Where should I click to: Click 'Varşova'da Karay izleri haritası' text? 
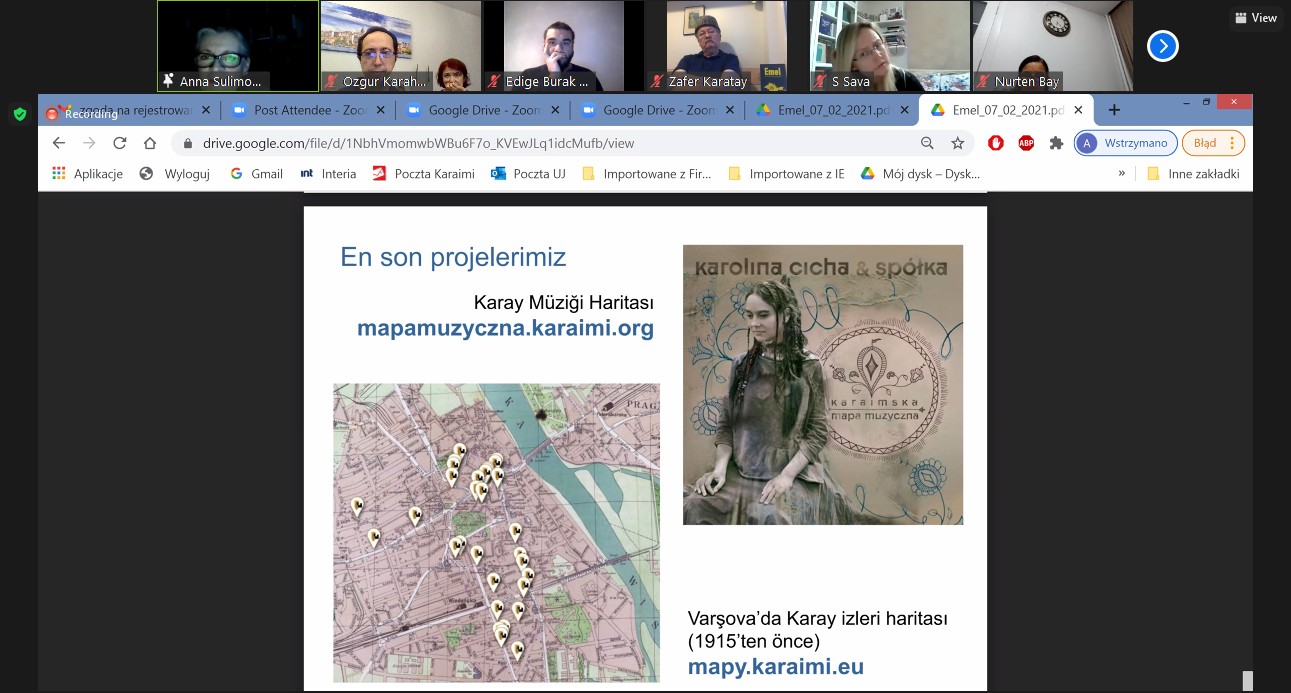tap(818, 618)
